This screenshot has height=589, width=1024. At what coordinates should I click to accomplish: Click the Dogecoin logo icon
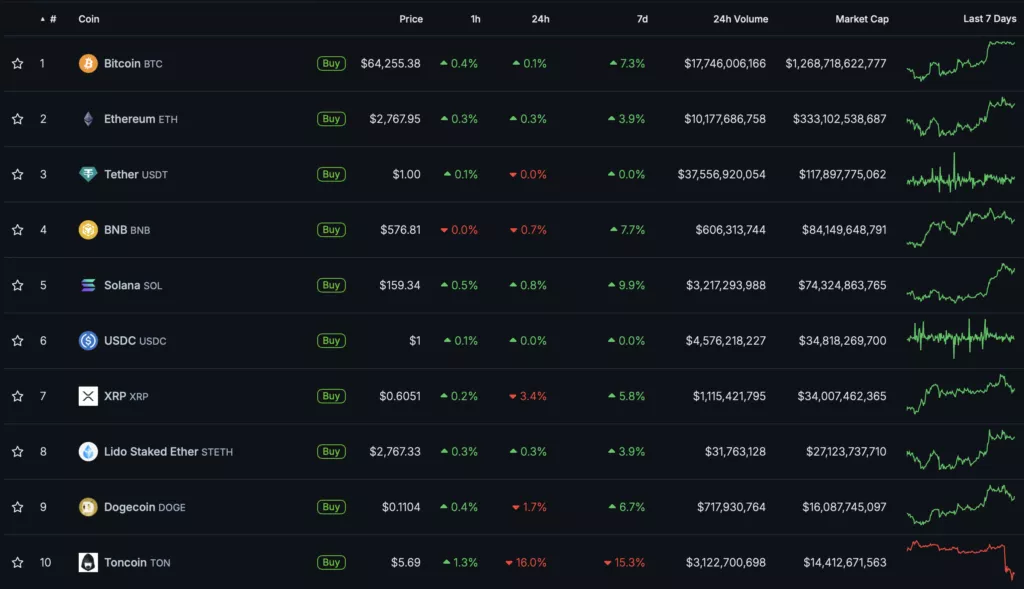(88, 507)
